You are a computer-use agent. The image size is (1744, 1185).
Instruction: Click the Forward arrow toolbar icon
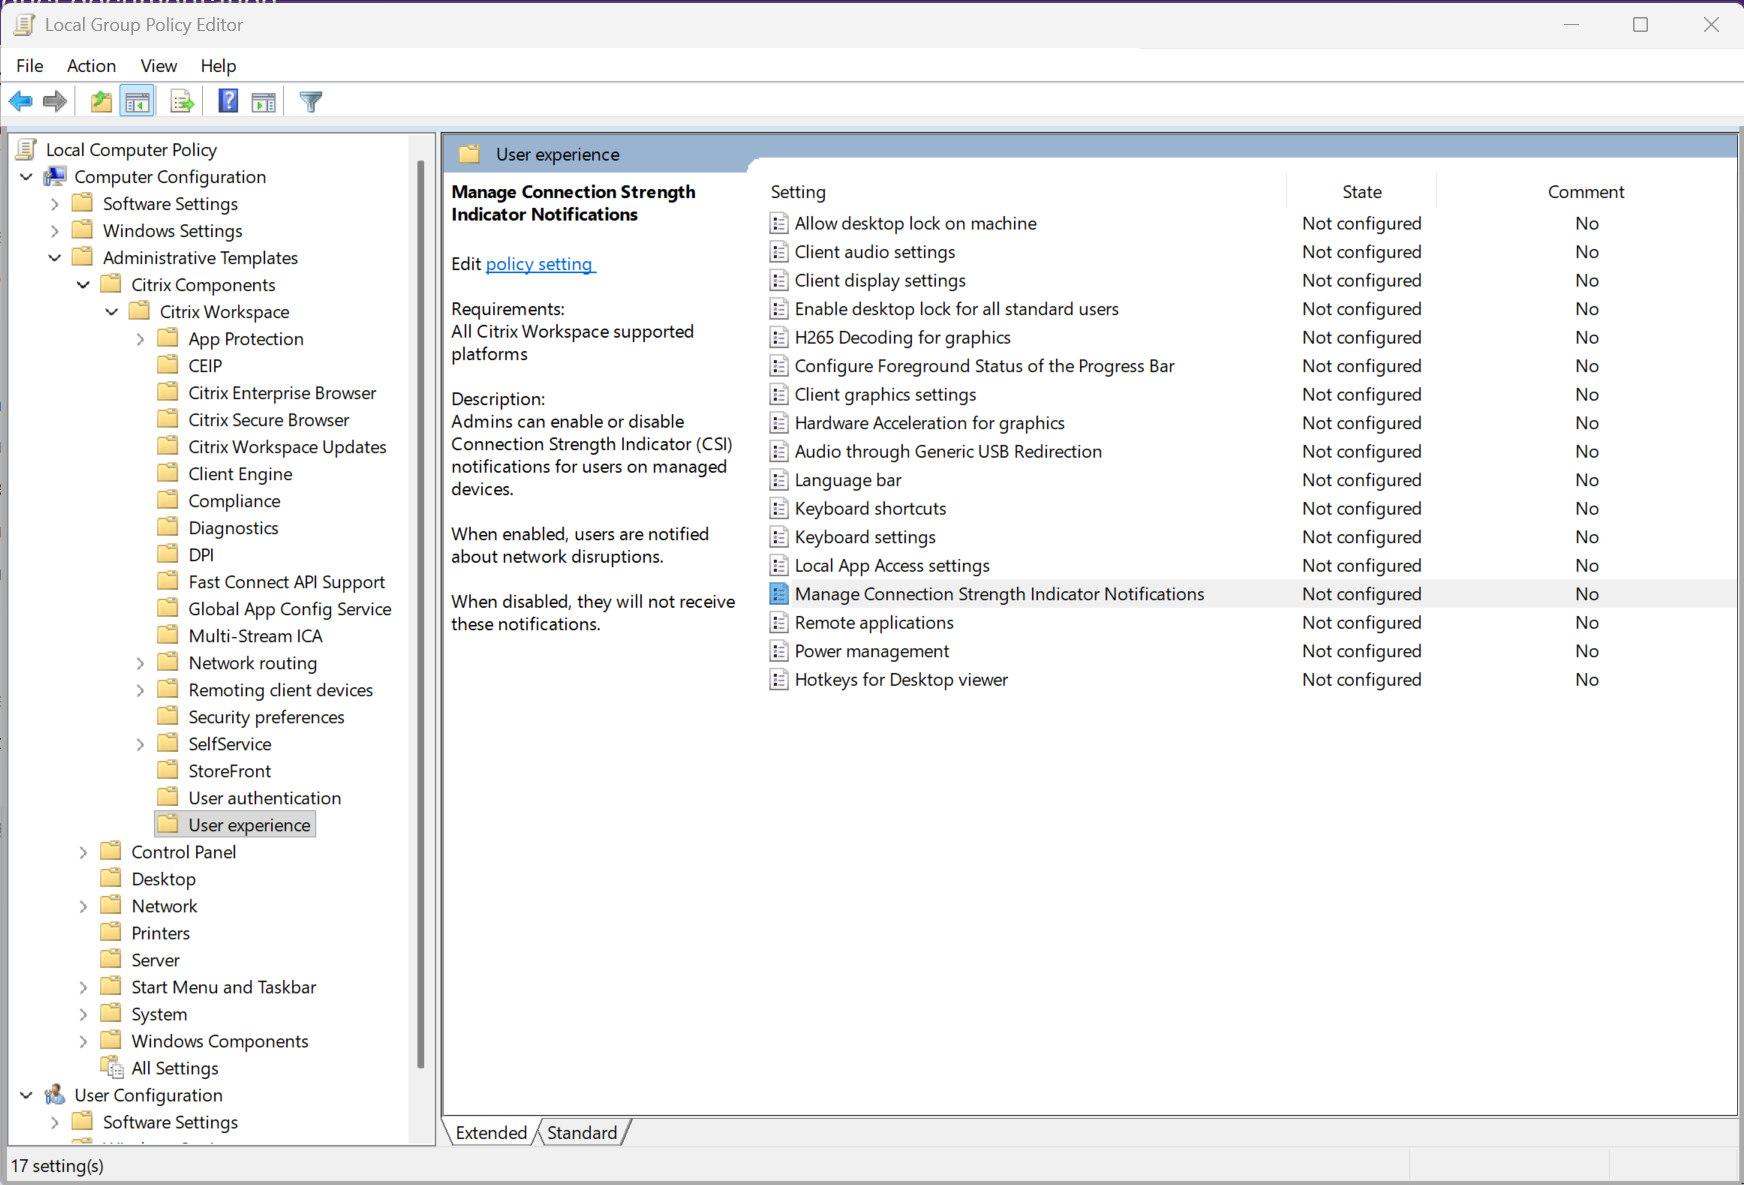click(55, 101)
